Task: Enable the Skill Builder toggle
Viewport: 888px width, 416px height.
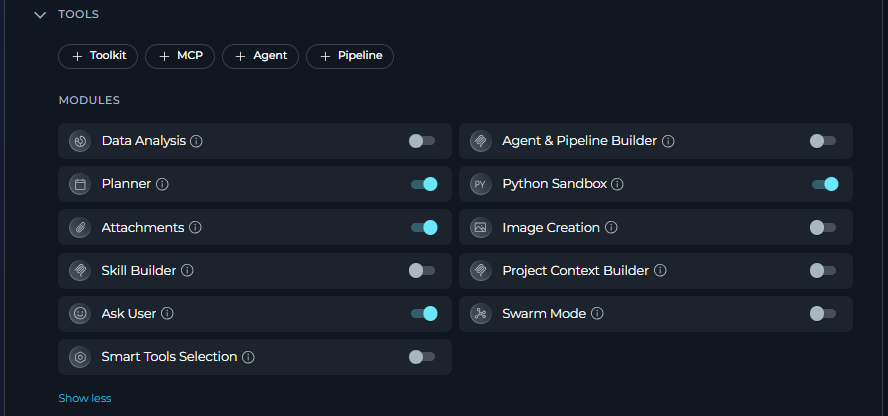Action: point(422,271)
